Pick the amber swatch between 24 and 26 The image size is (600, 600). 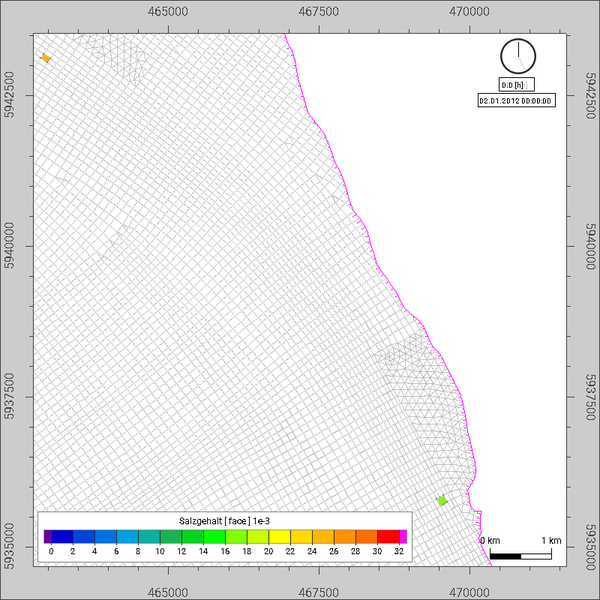323,537
